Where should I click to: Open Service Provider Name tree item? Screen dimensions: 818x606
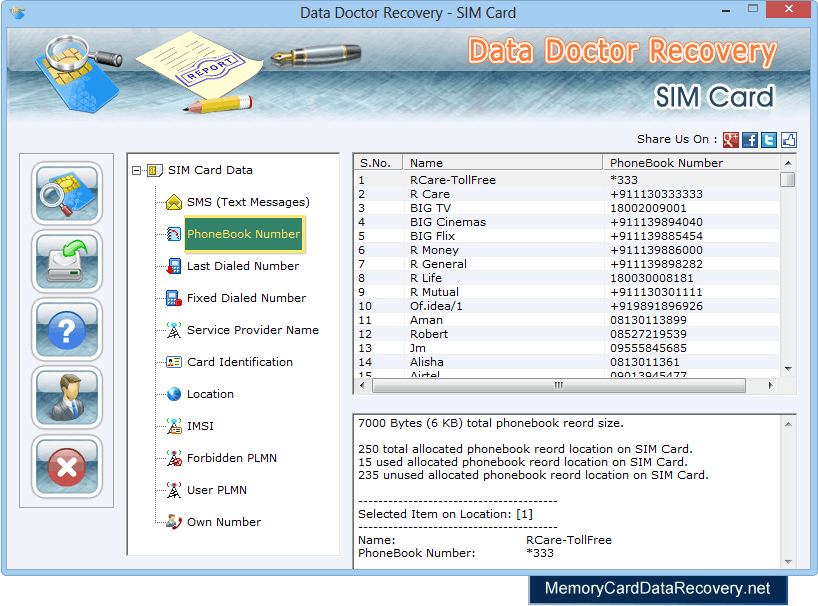coord(252,330)
